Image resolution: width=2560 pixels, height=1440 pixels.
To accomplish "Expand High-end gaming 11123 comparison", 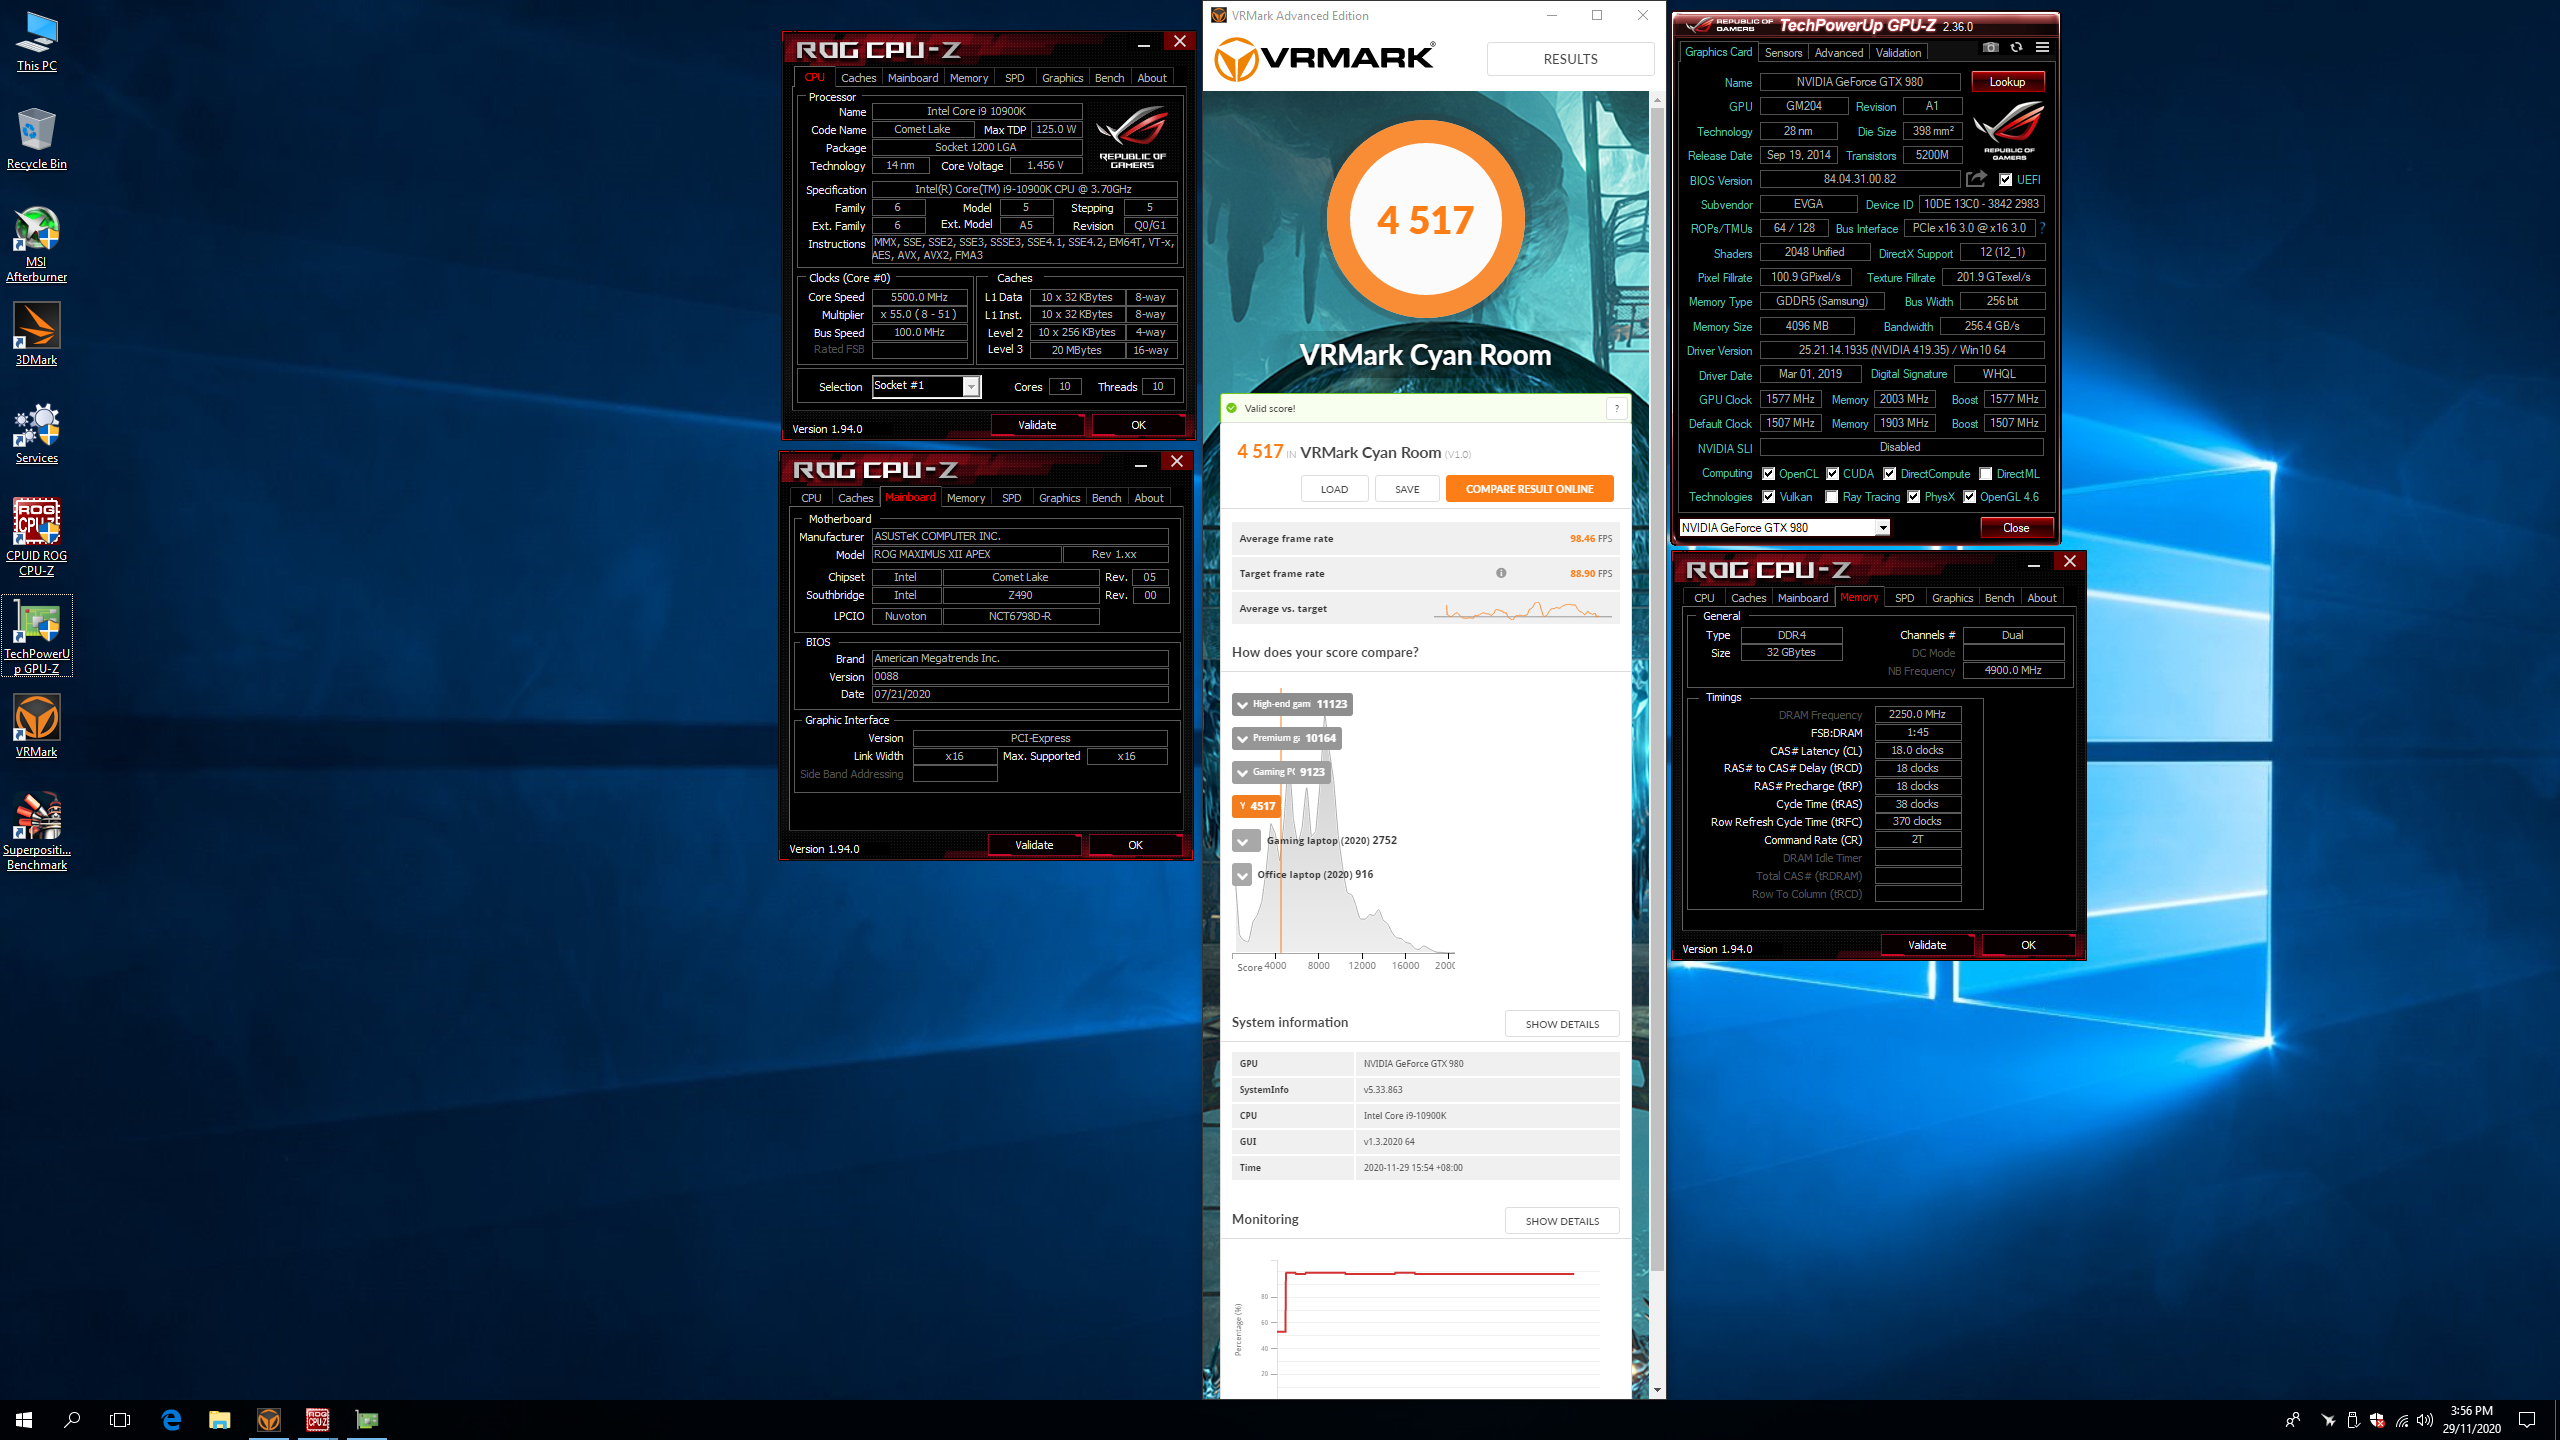I will pos(1292,704).
